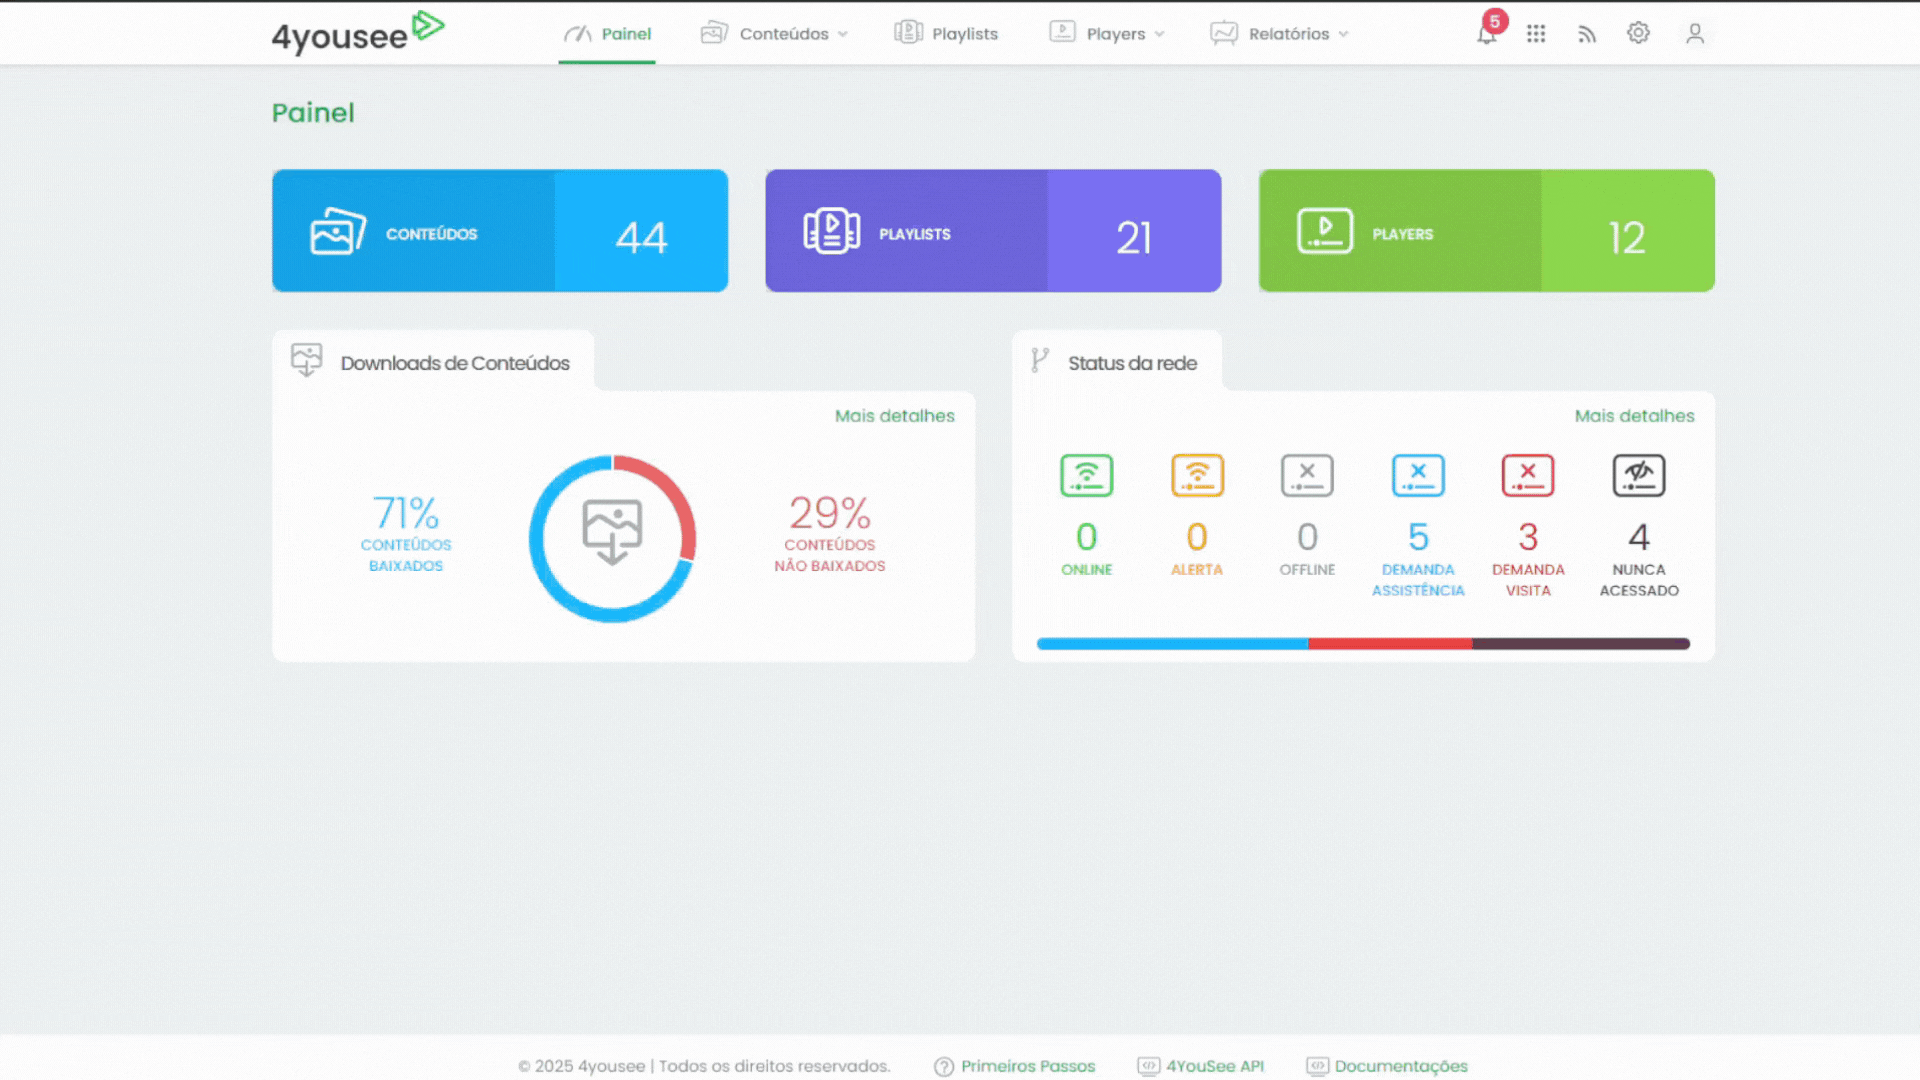Viewport: 1920px width, 1080px height.
Task: Open the apps grid icon
Action: click(x=1536, y=34)
